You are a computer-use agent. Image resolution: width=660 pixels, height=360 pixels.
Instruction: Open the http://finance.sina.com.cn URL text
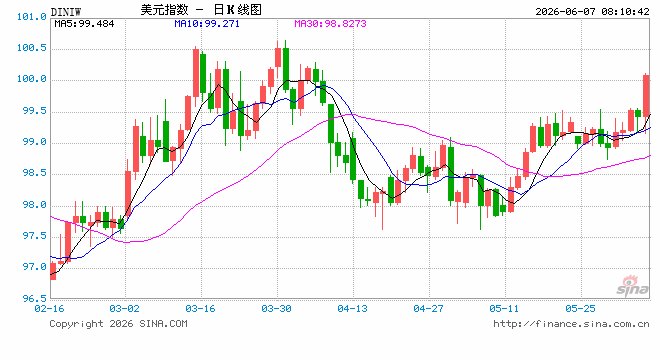(x=571, y=324)
